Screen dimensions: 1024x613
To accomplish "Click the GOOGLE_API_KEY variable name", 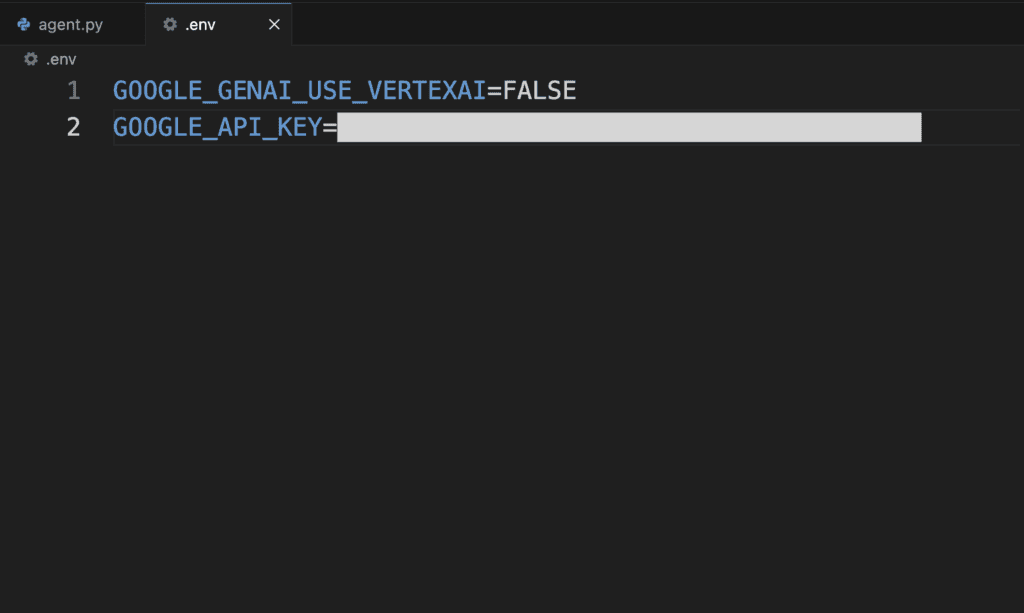I will pos(217,127).
